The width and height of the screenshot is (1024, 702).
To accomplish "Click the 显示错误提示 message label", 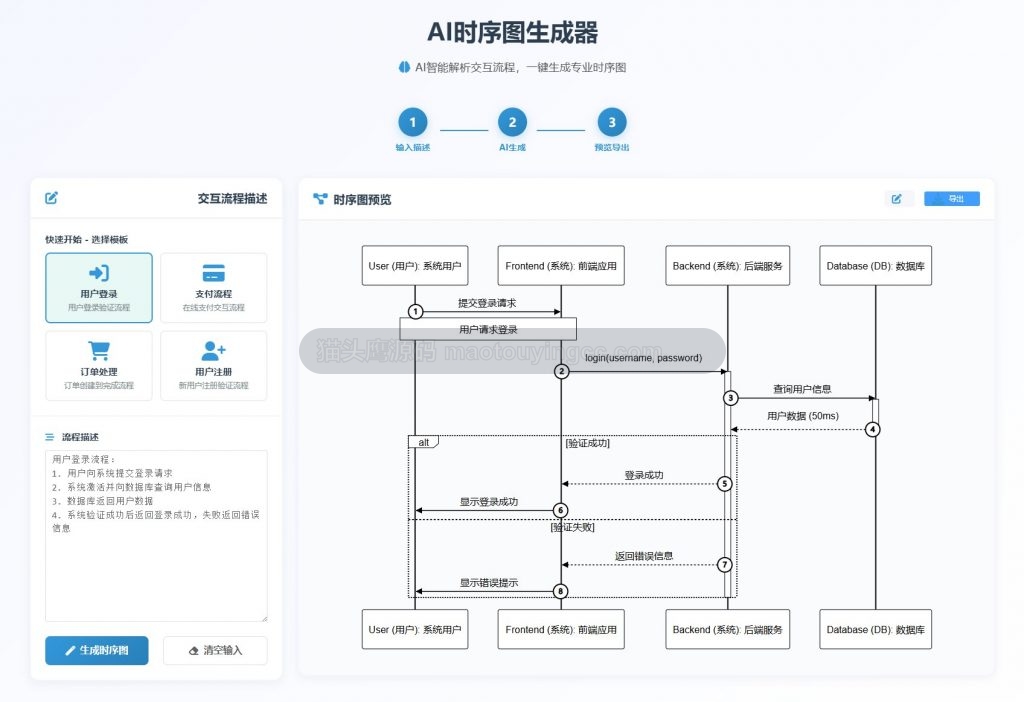I will (488, 582).
